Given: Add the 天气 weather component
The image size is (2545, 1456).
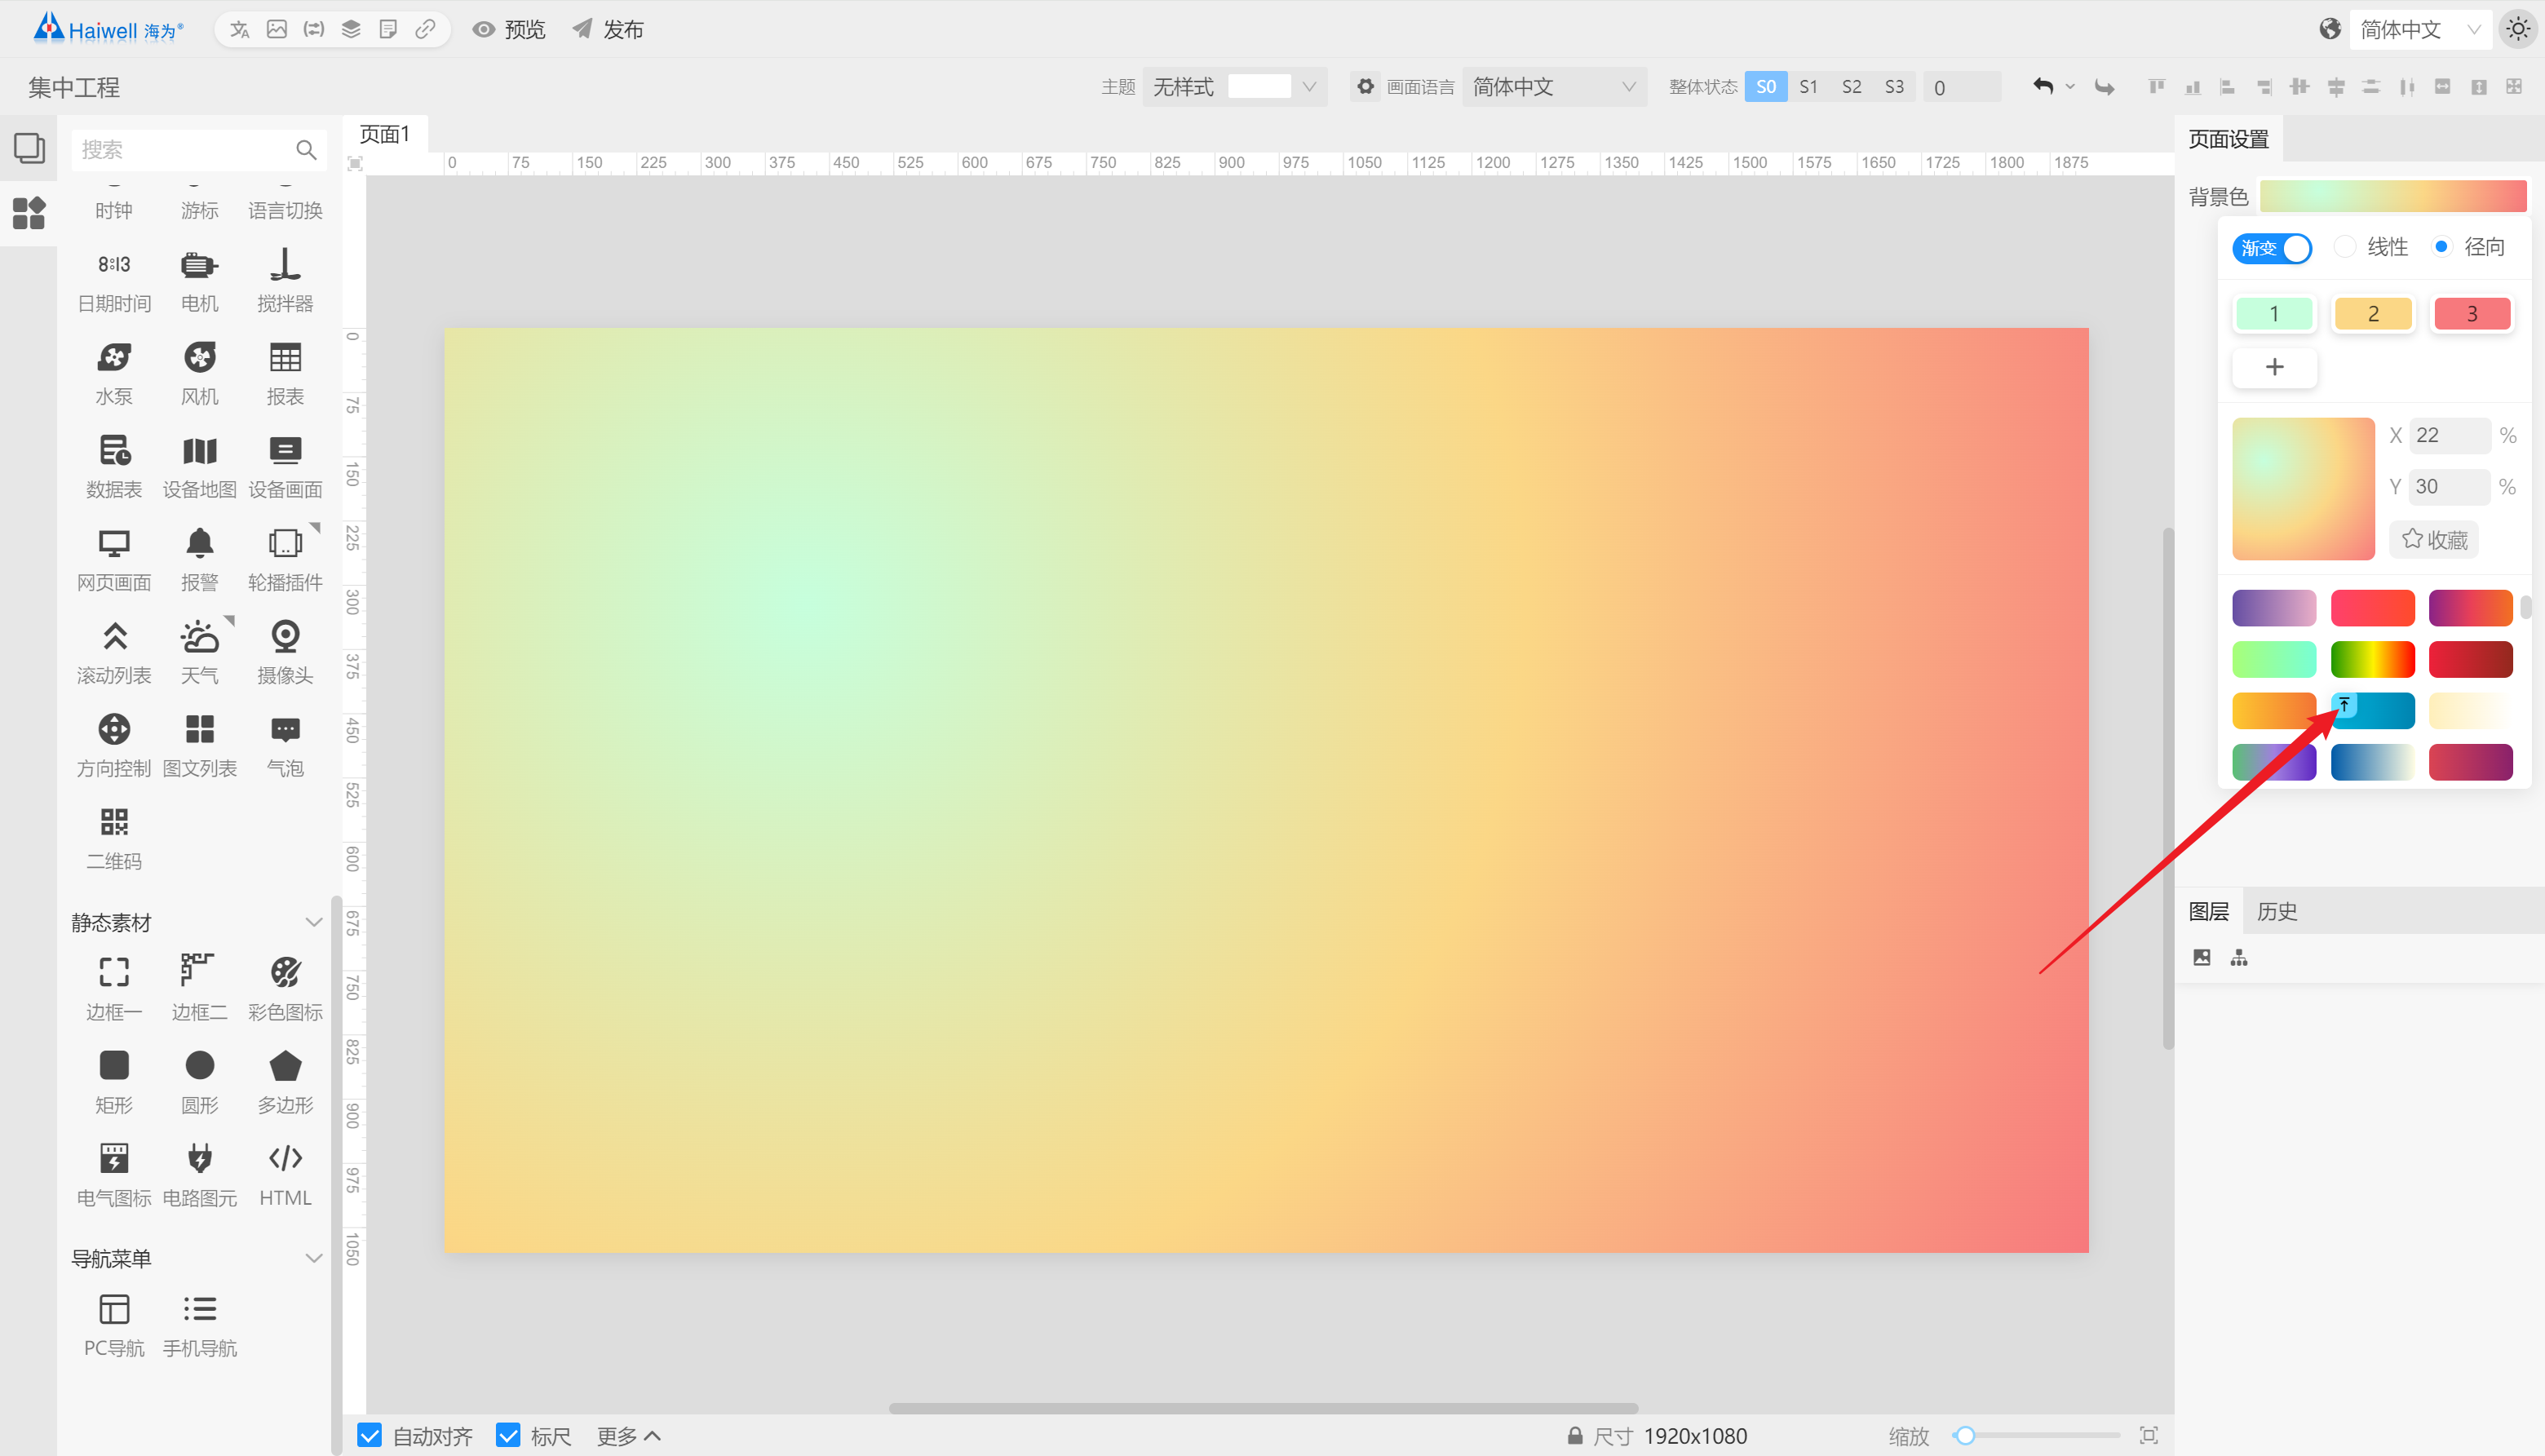Looking at the screenshot, I should [x=199, y=653].
